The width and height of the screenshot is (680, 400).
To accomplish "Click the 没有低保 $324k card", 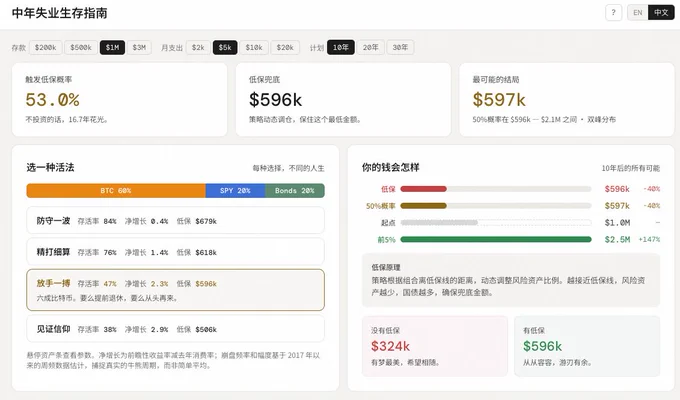I will (435, 346).
